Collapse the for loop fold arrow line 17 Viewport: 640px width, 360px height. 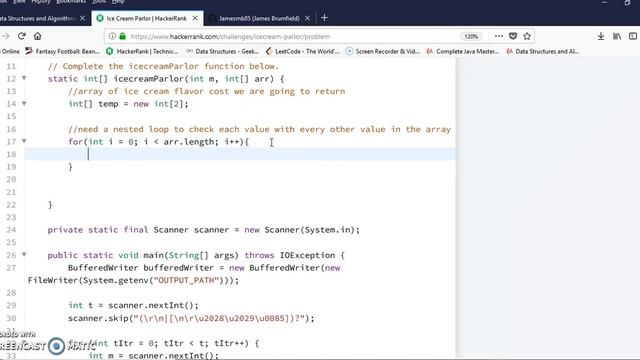point(24,141)
